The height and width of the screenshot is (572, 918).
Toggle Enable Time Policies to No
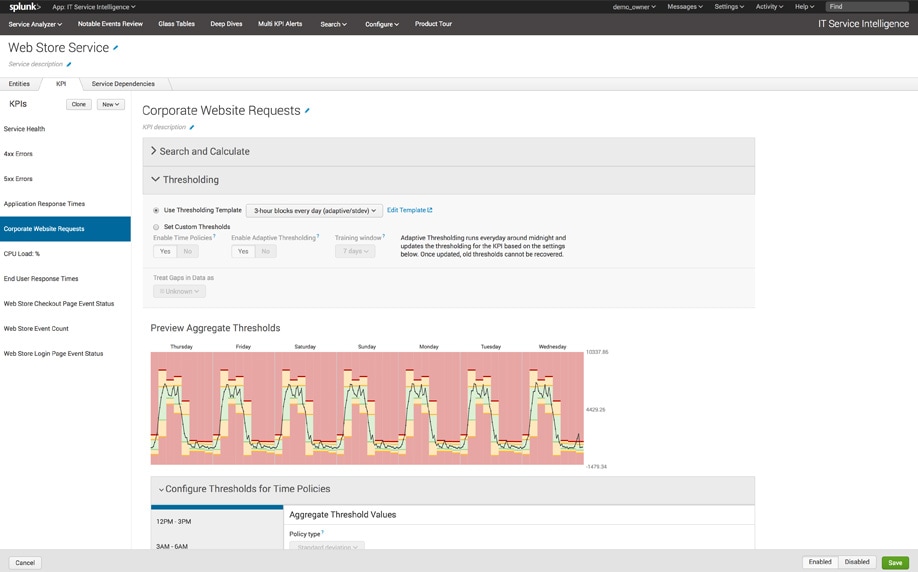click(x=188, y=252)
